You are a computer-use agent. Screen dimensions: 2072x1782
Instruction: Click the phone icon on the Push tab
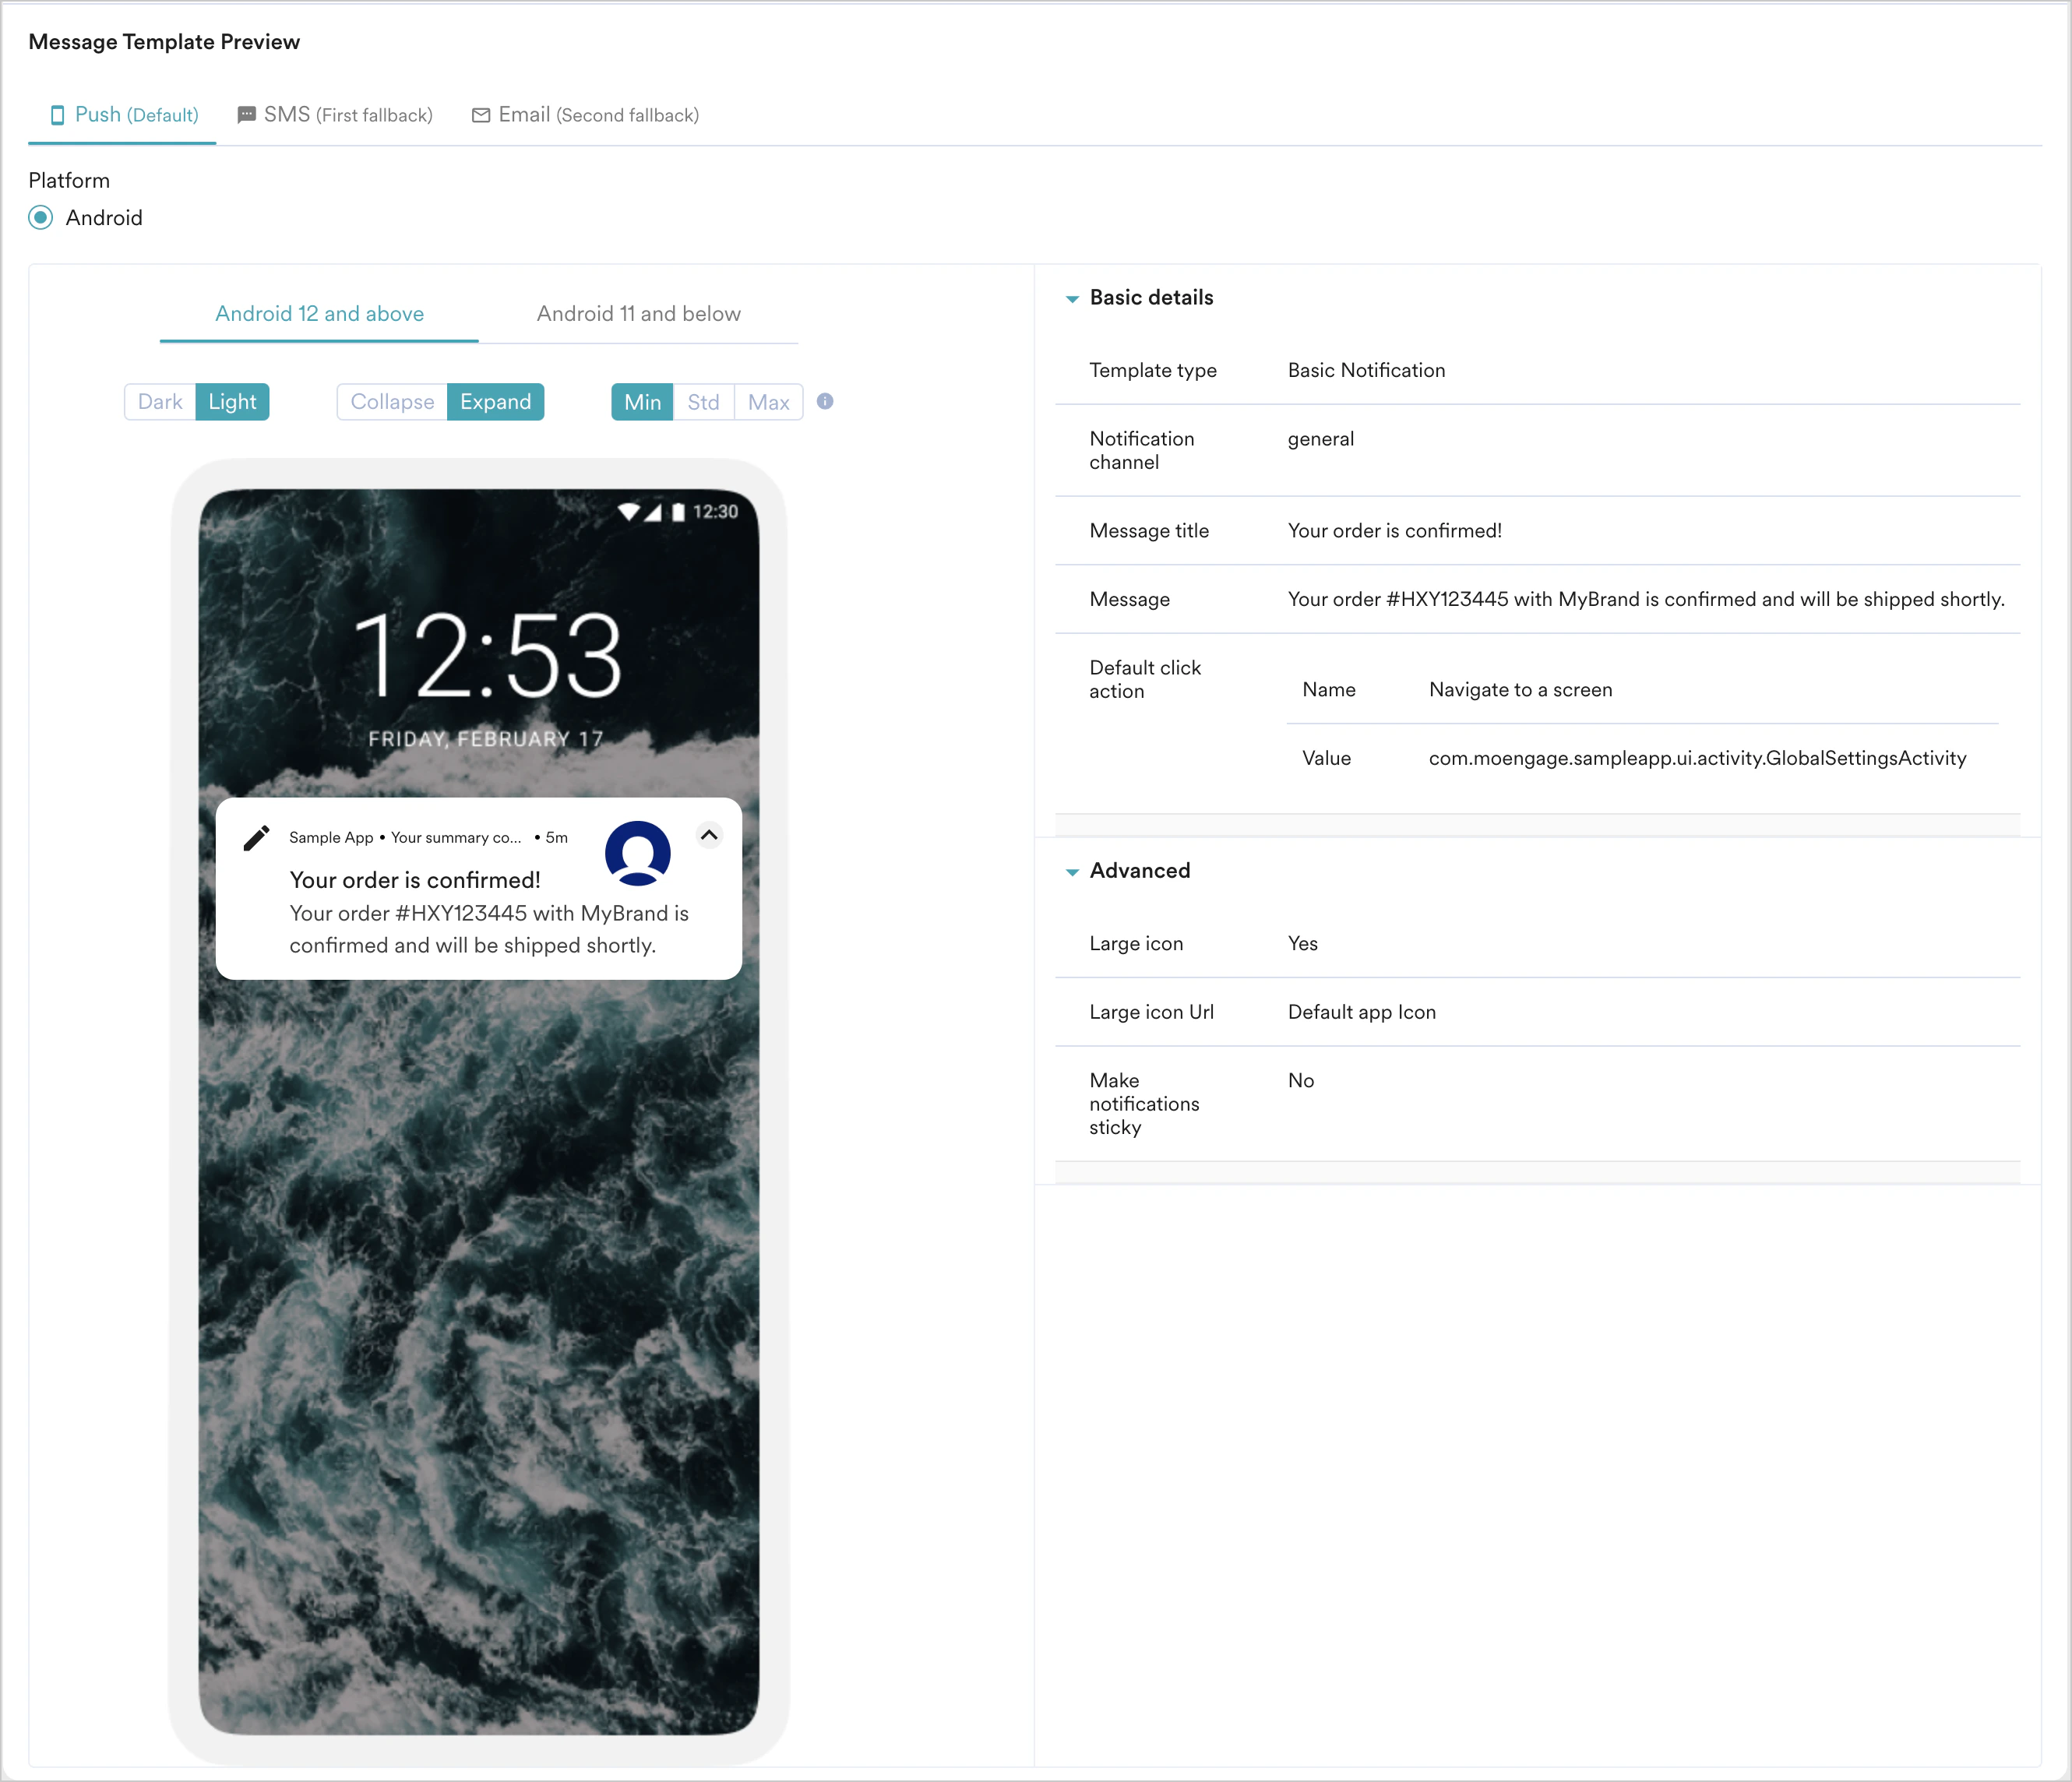click(x=57, y=115)
